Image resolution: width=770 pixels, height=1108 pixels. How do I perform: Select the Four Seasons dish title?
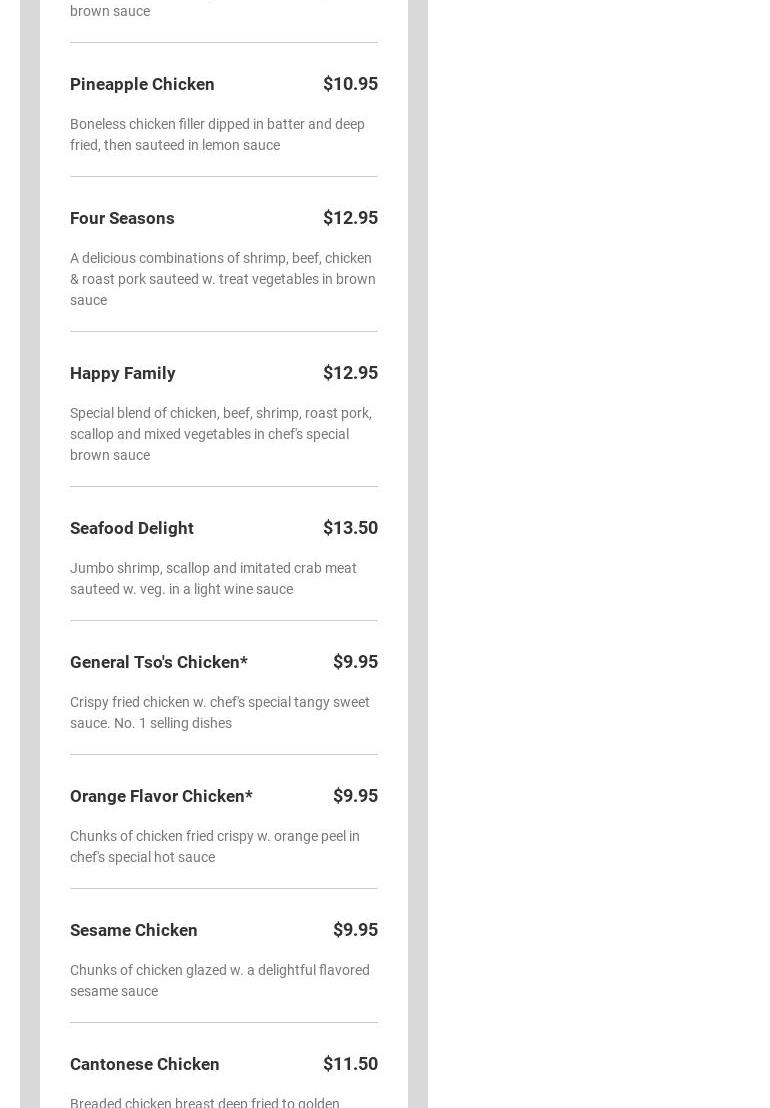pyautogui.click(x=122, y=218)
